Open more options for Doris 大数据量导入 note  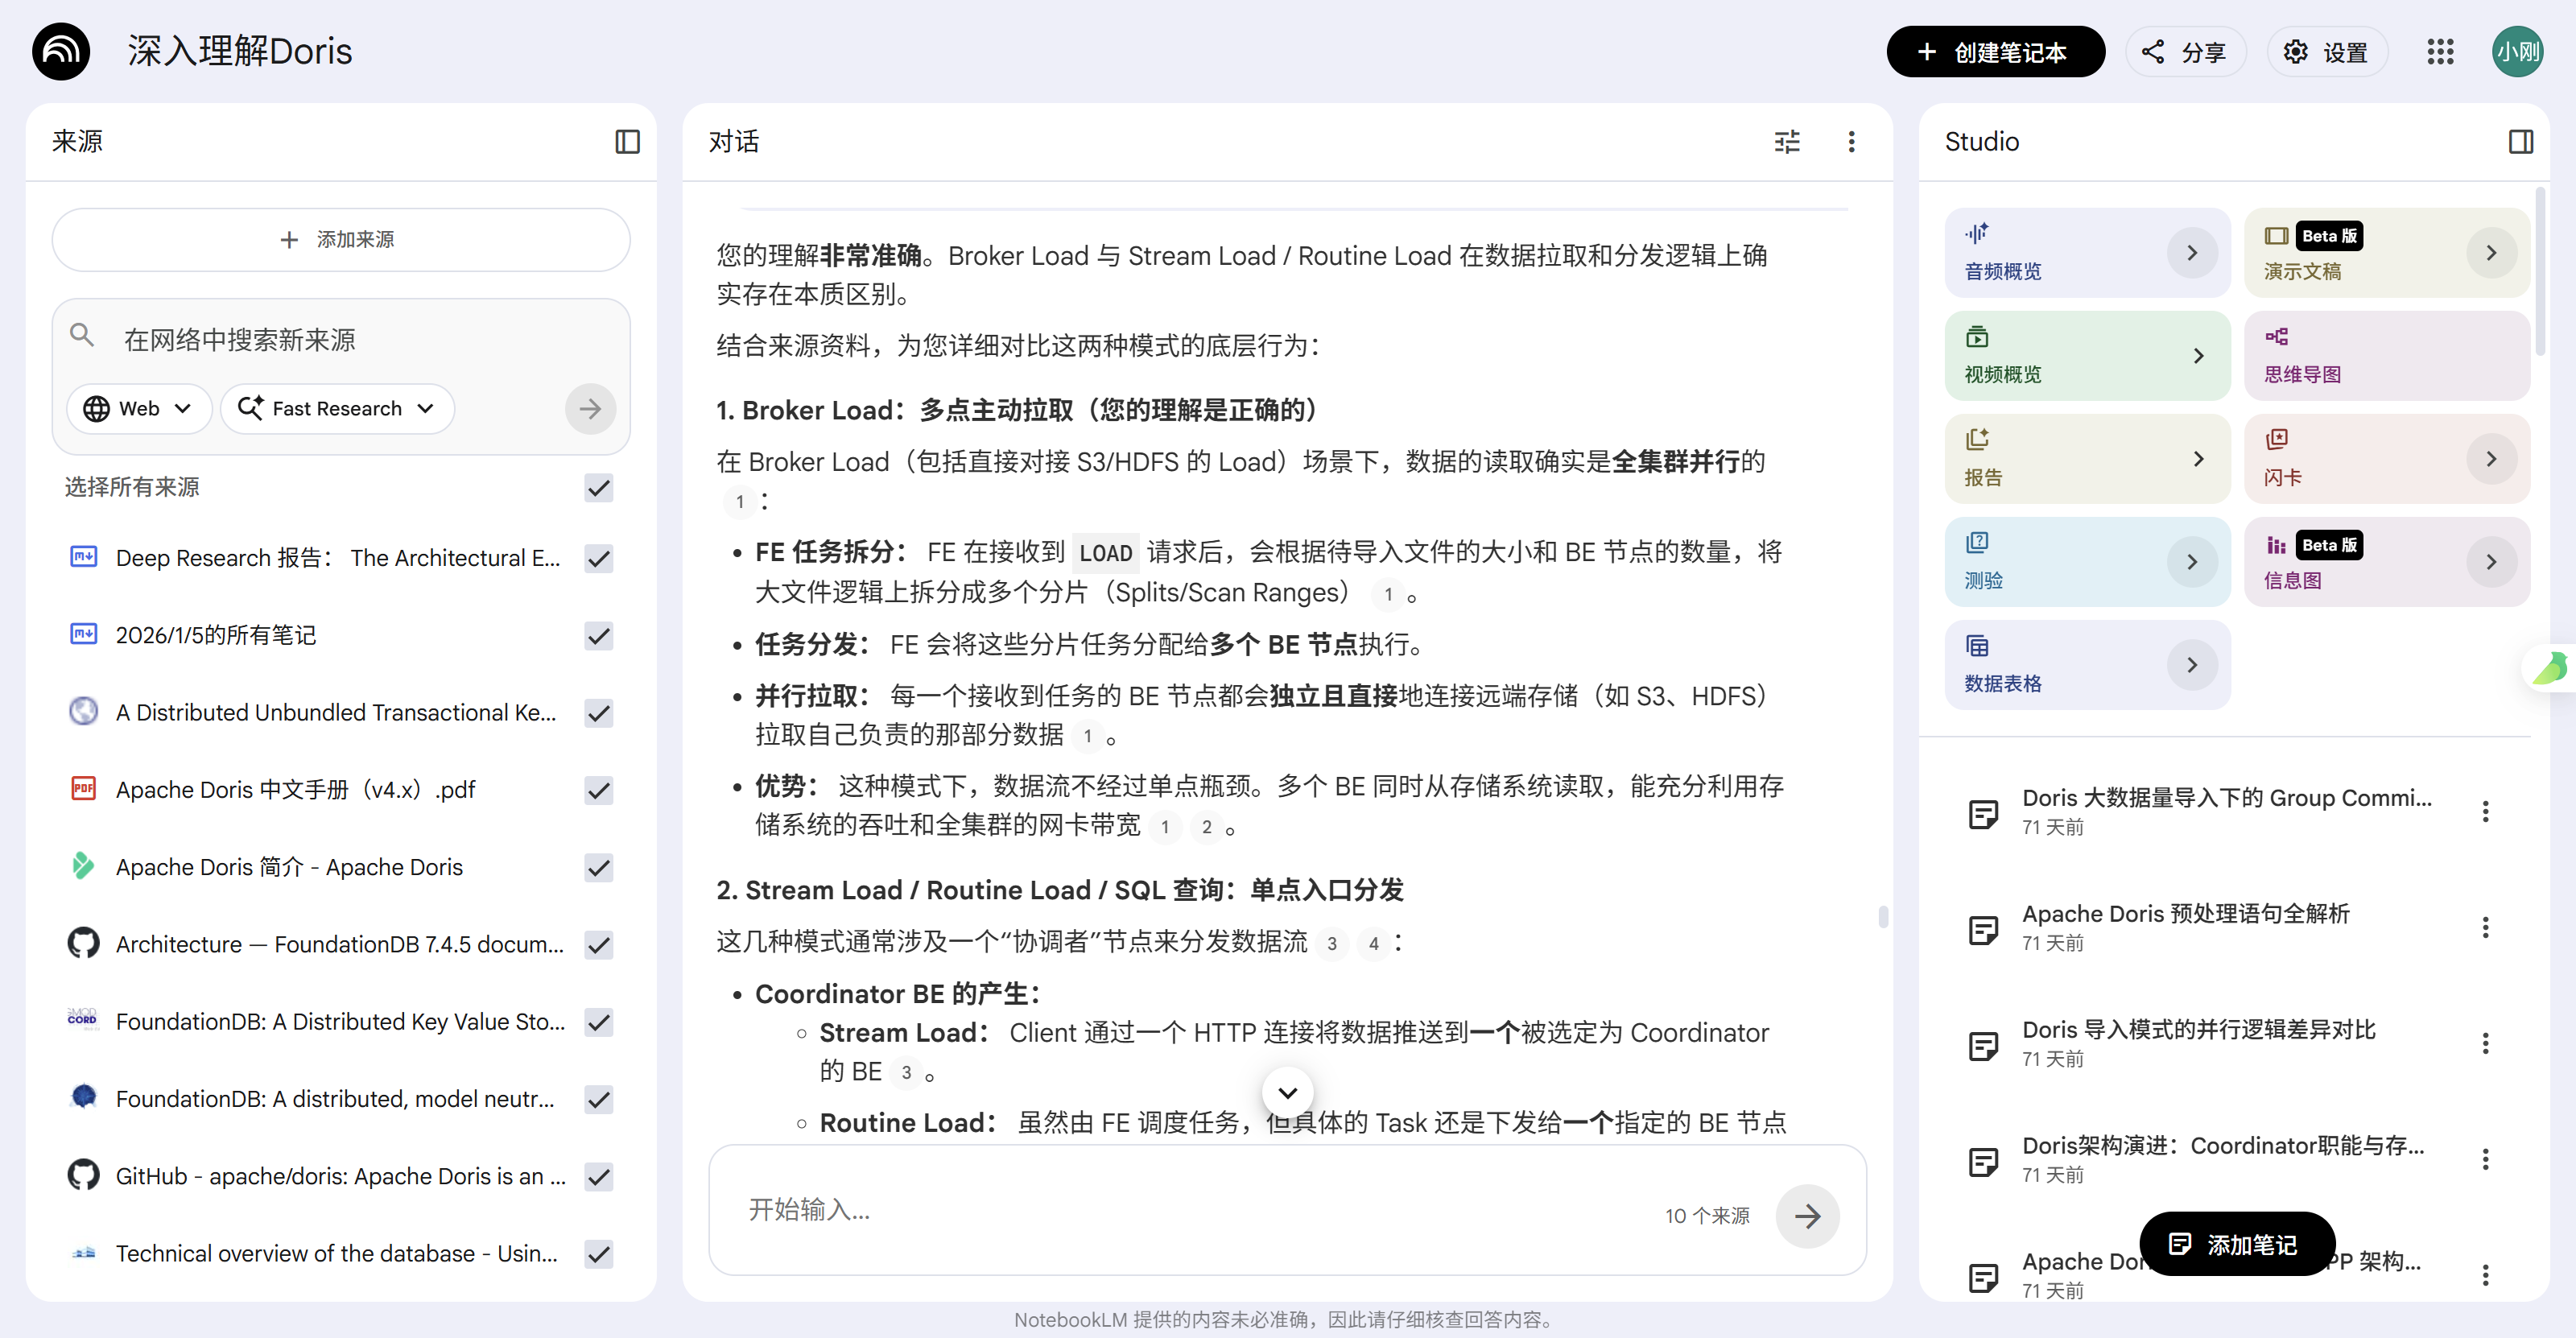pyautogui.click(x=2485, y=812)
